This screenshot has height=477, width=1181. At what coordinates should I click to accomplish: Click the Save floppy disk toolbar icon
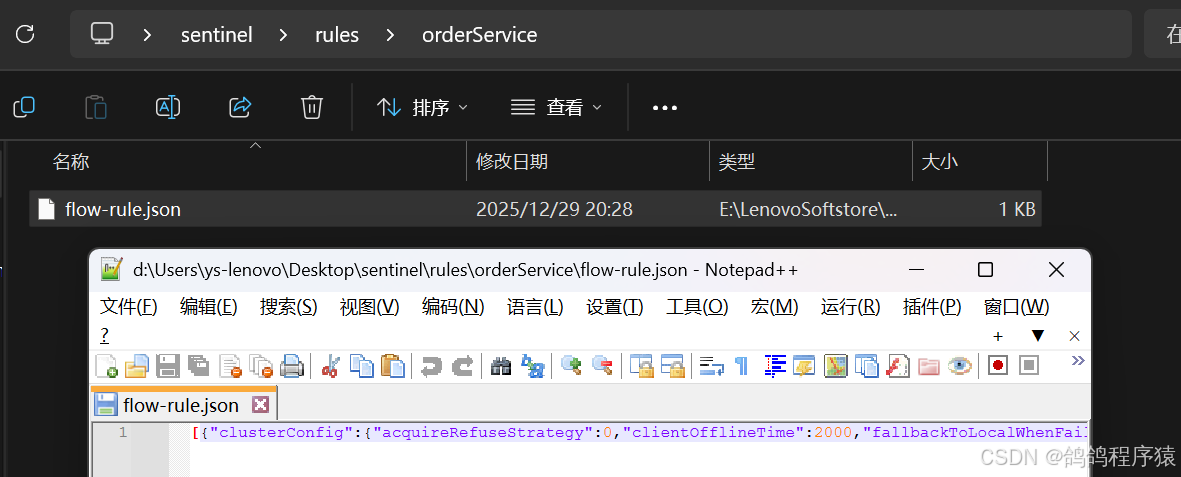pos(167,366)
